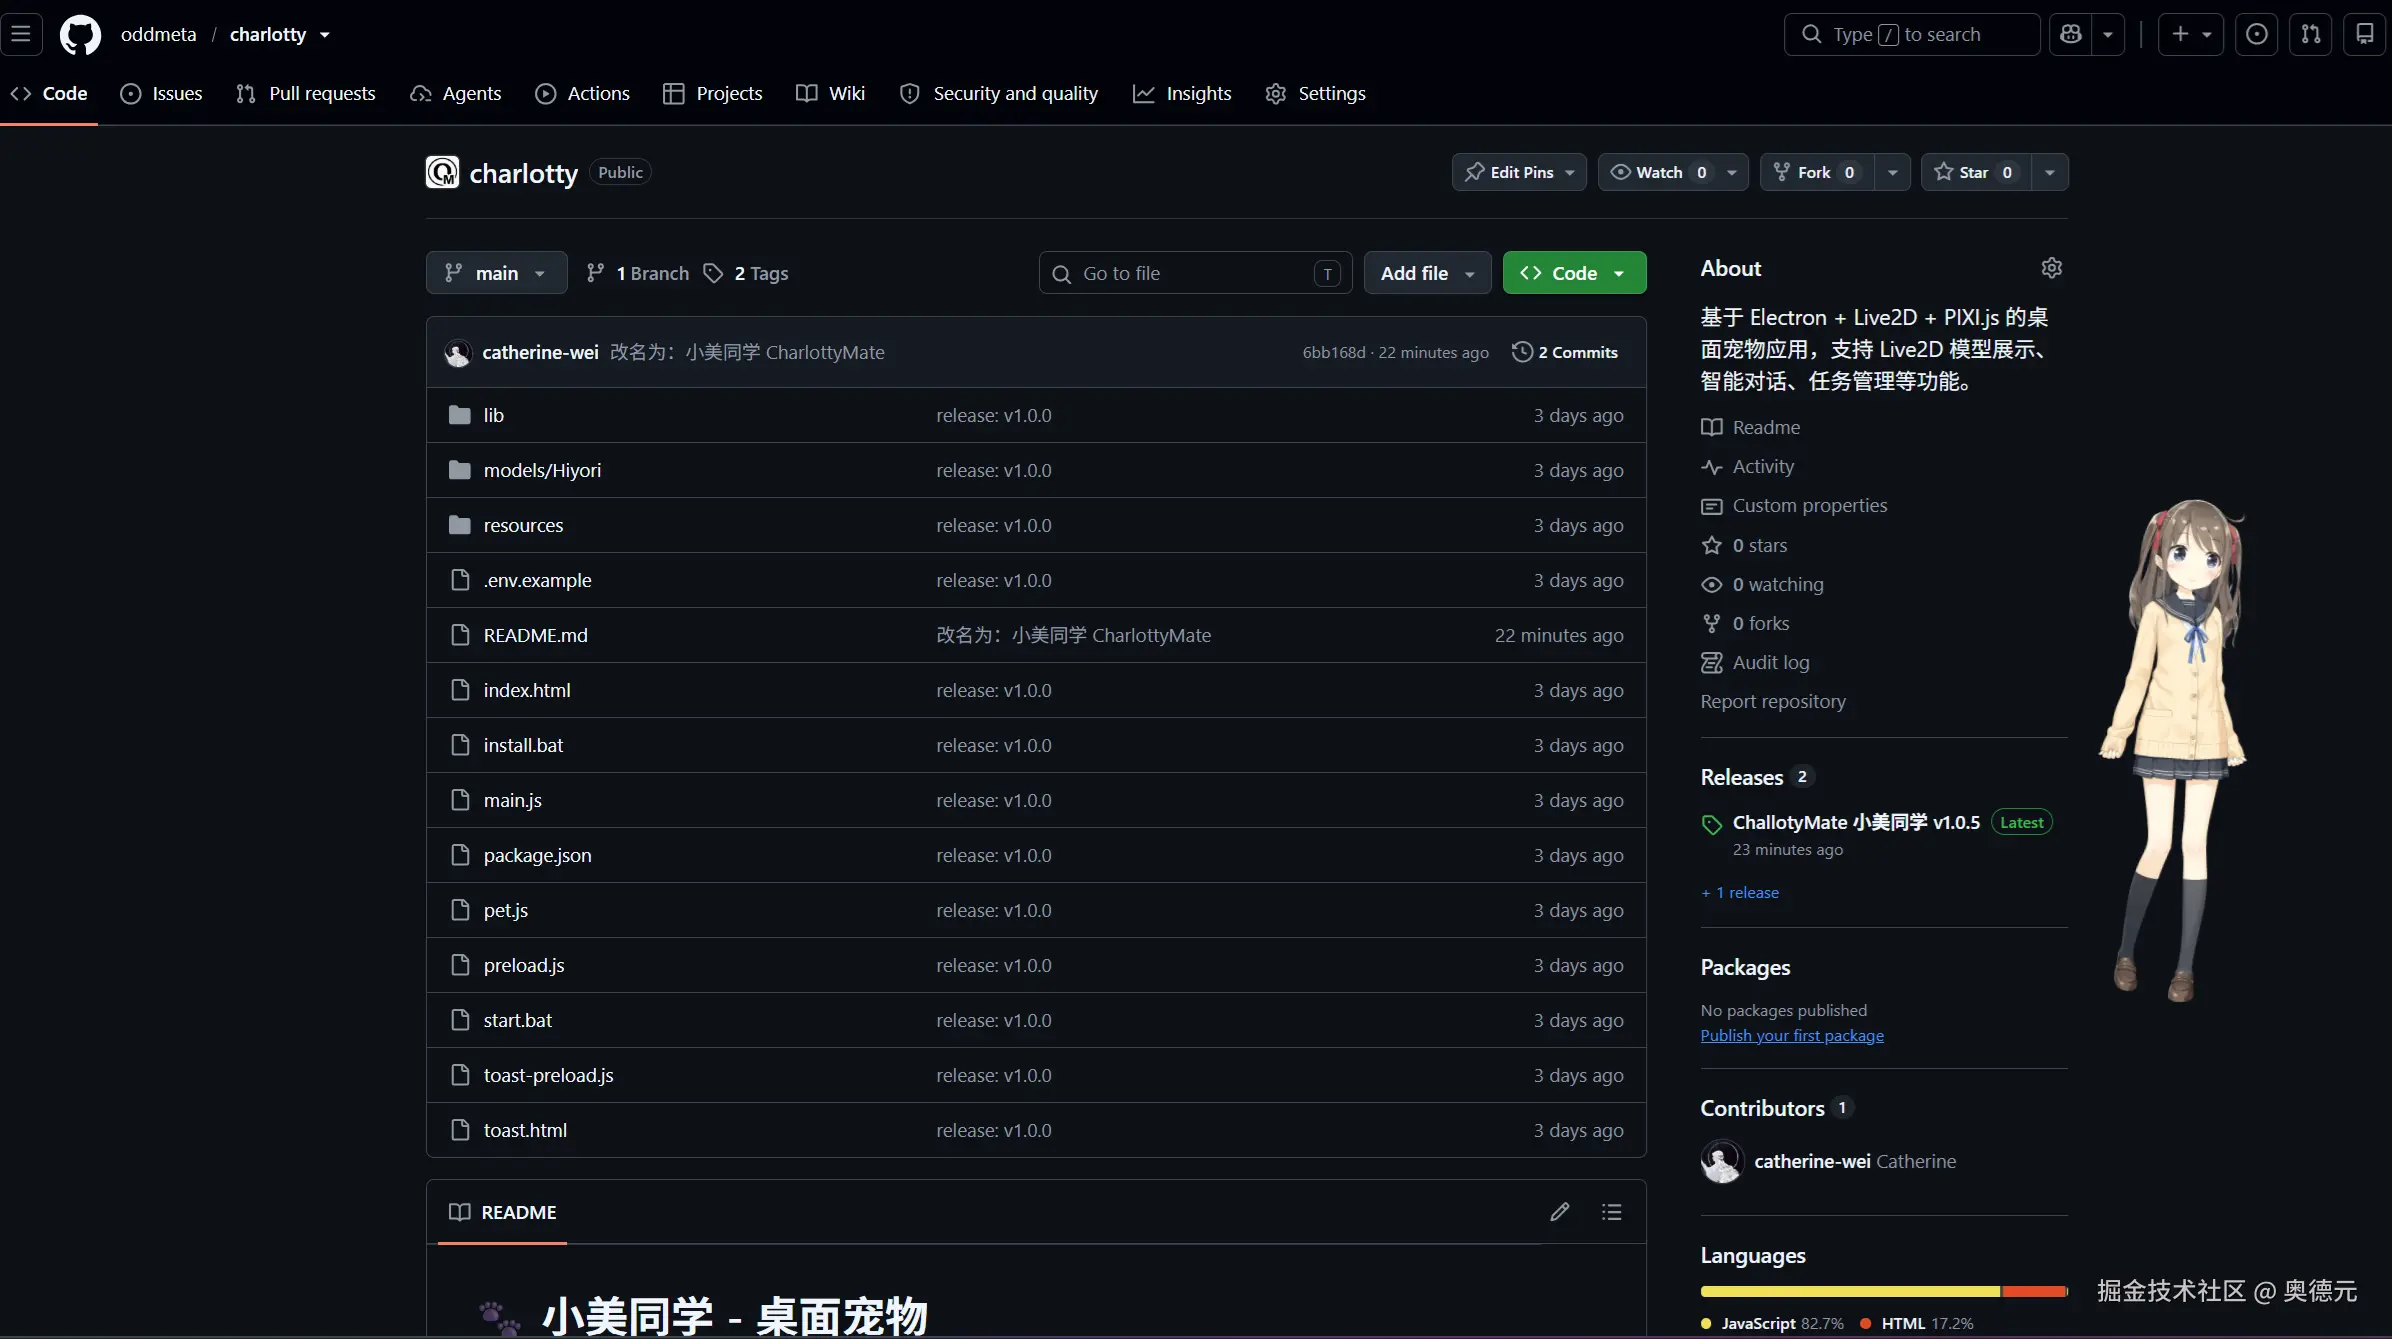2392x1339 pixels.
Task: Expand the Copilot dropdown arrow in header
Action: (x=2108, y=34)
